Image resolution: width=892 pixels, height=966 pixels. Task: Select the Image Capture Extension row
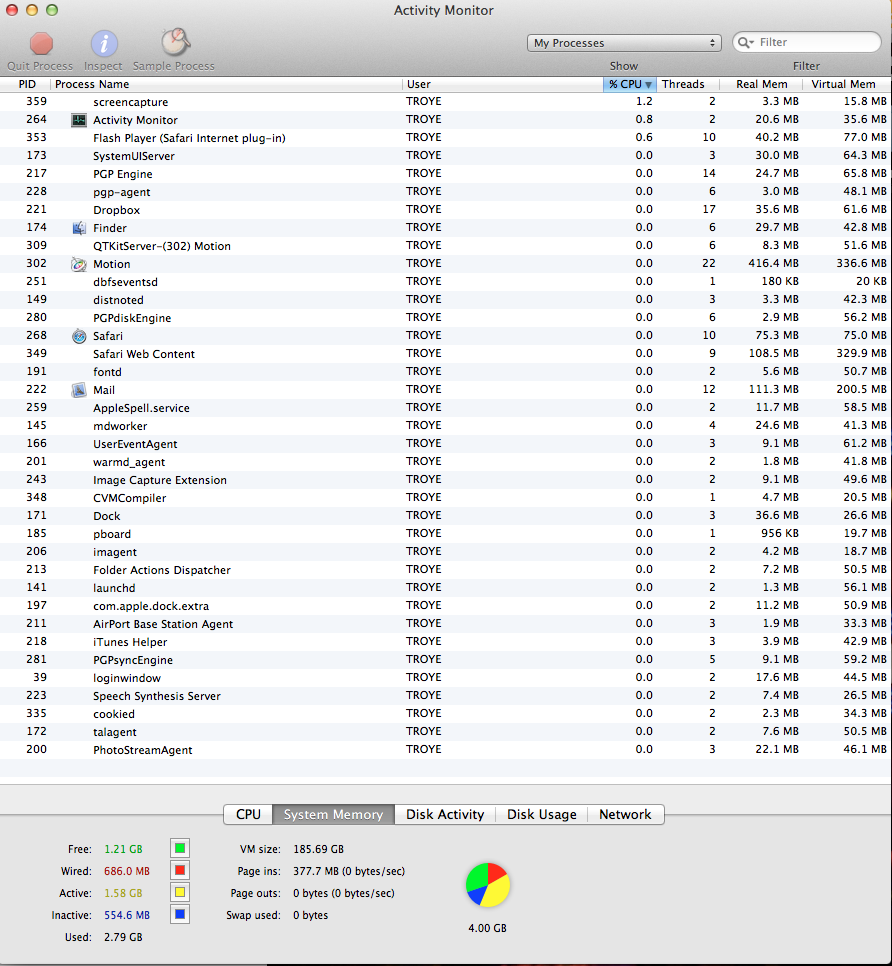(x=446, y=480)
